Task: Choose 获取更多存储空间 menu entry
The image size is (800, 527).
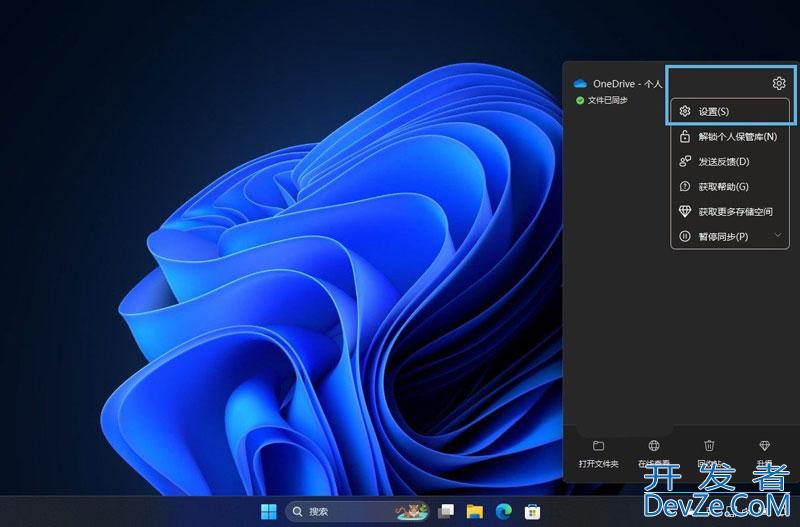Action: pos(730,211)
